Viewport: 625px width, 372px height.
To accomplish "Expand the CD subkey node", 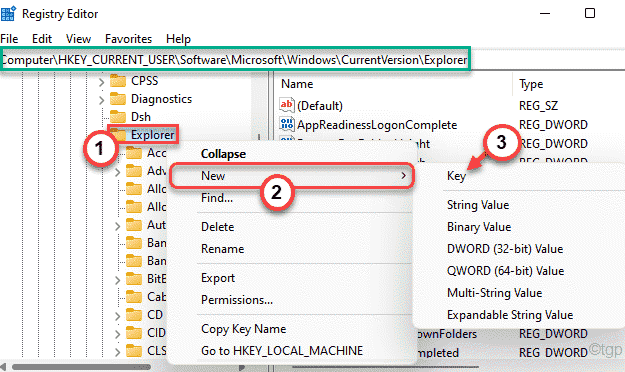I will click(117, 316).
